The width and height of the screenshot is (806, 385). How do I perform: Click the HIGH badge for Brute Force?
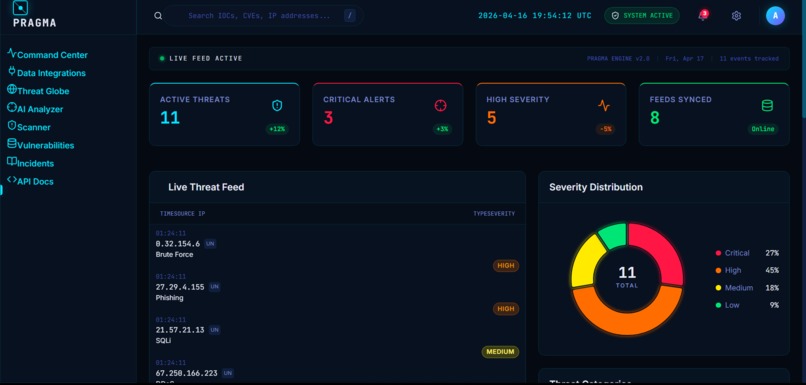[506, 266]
